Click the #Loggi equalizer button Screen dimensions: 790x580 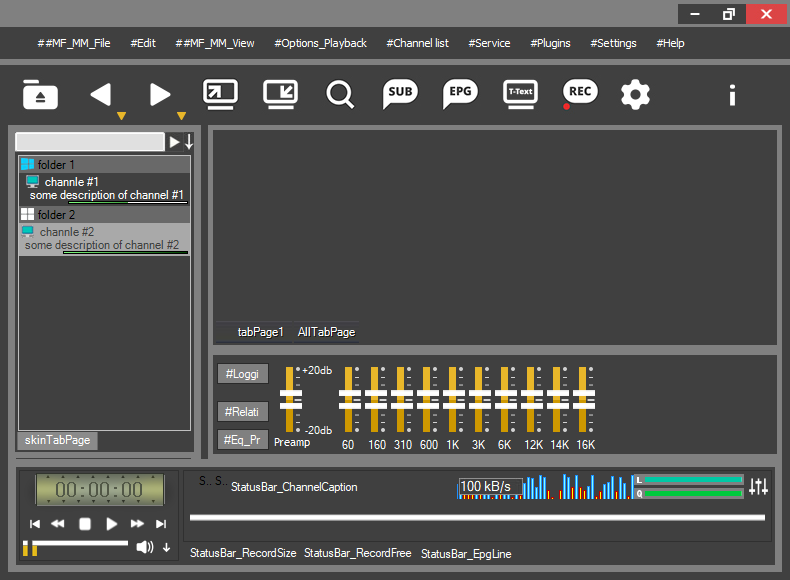[242, 374]
